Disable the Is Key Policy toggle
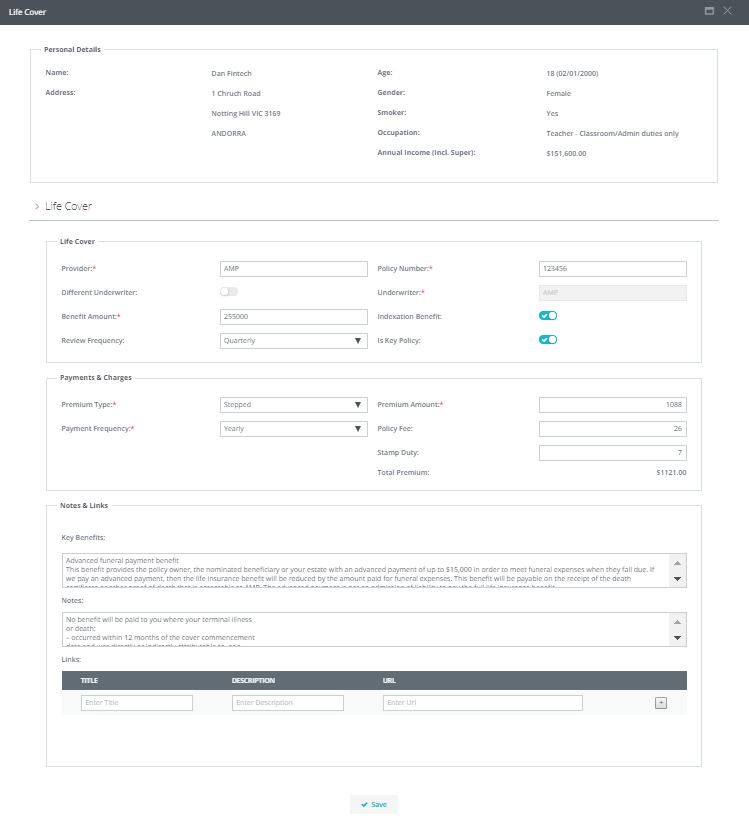 point(548,340)
